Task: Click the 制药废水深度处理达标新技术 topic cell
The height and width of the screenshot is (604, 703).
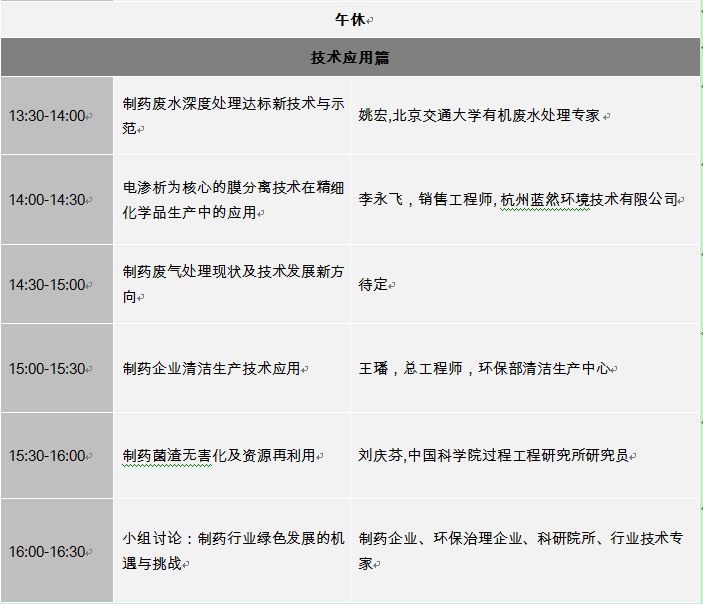Action: [x=232, y=115]
